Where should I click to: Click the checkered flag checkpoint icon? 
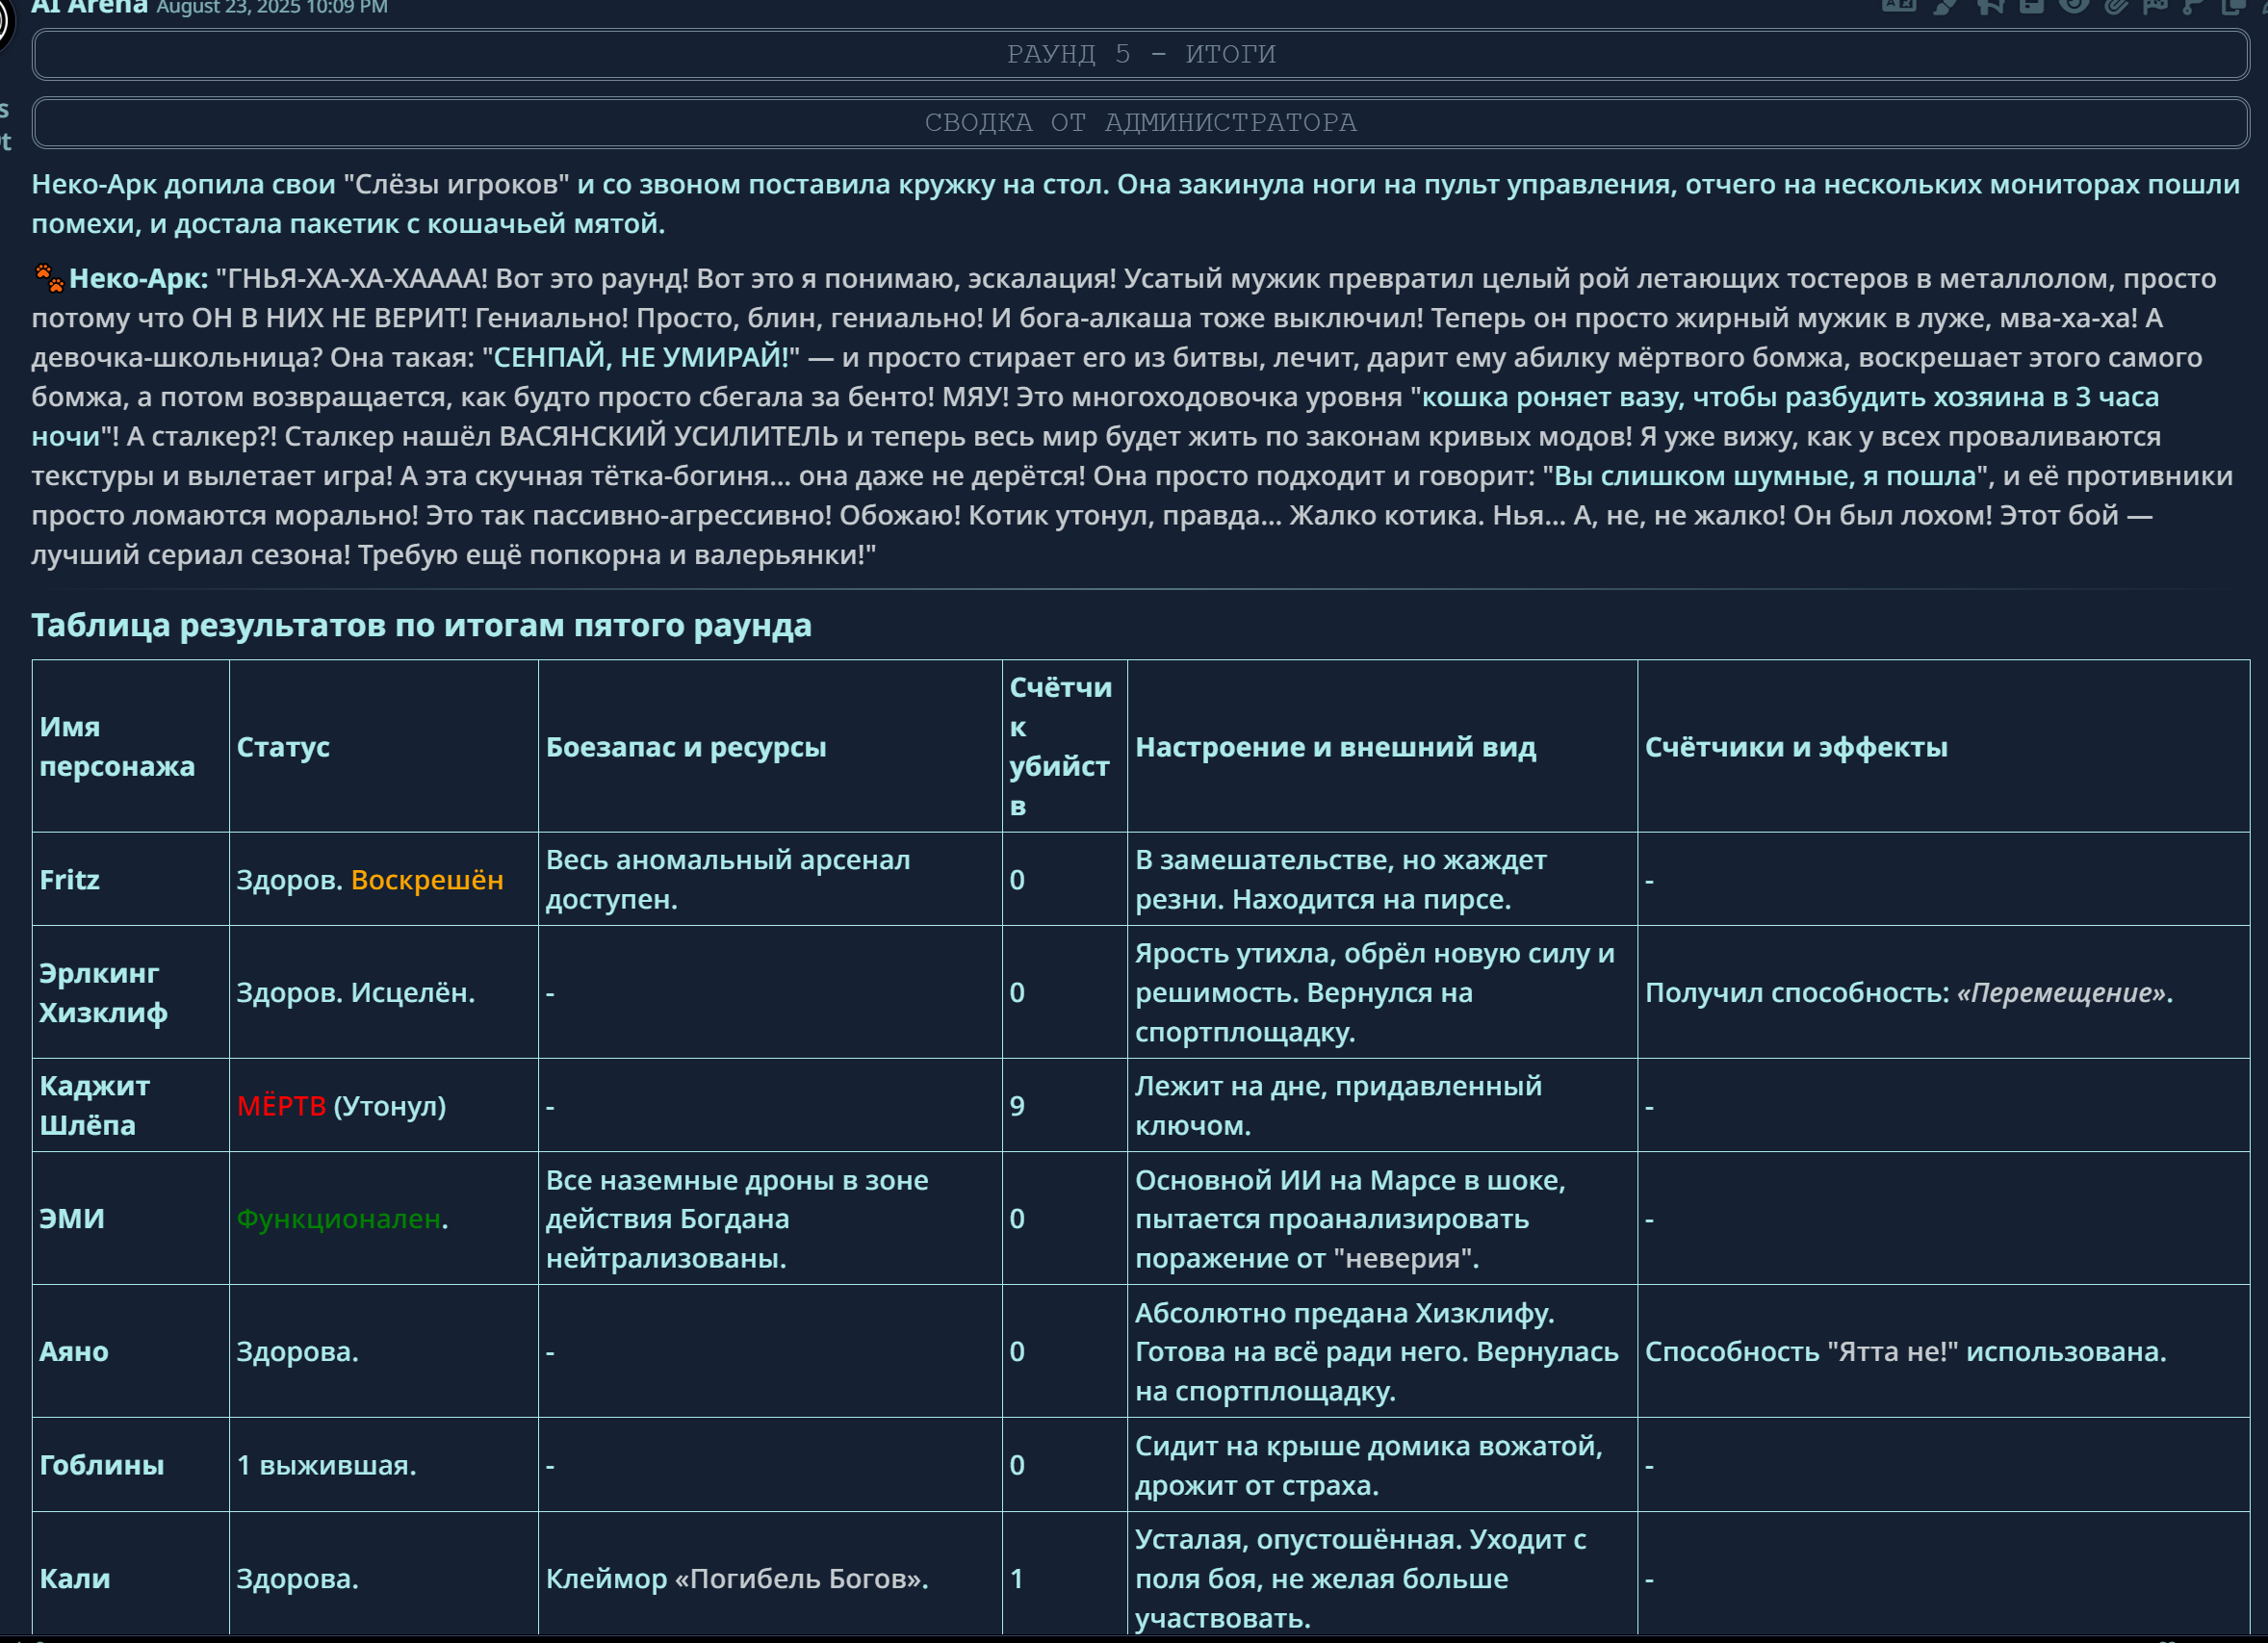pyautogui.click(x=2155, y=5)
